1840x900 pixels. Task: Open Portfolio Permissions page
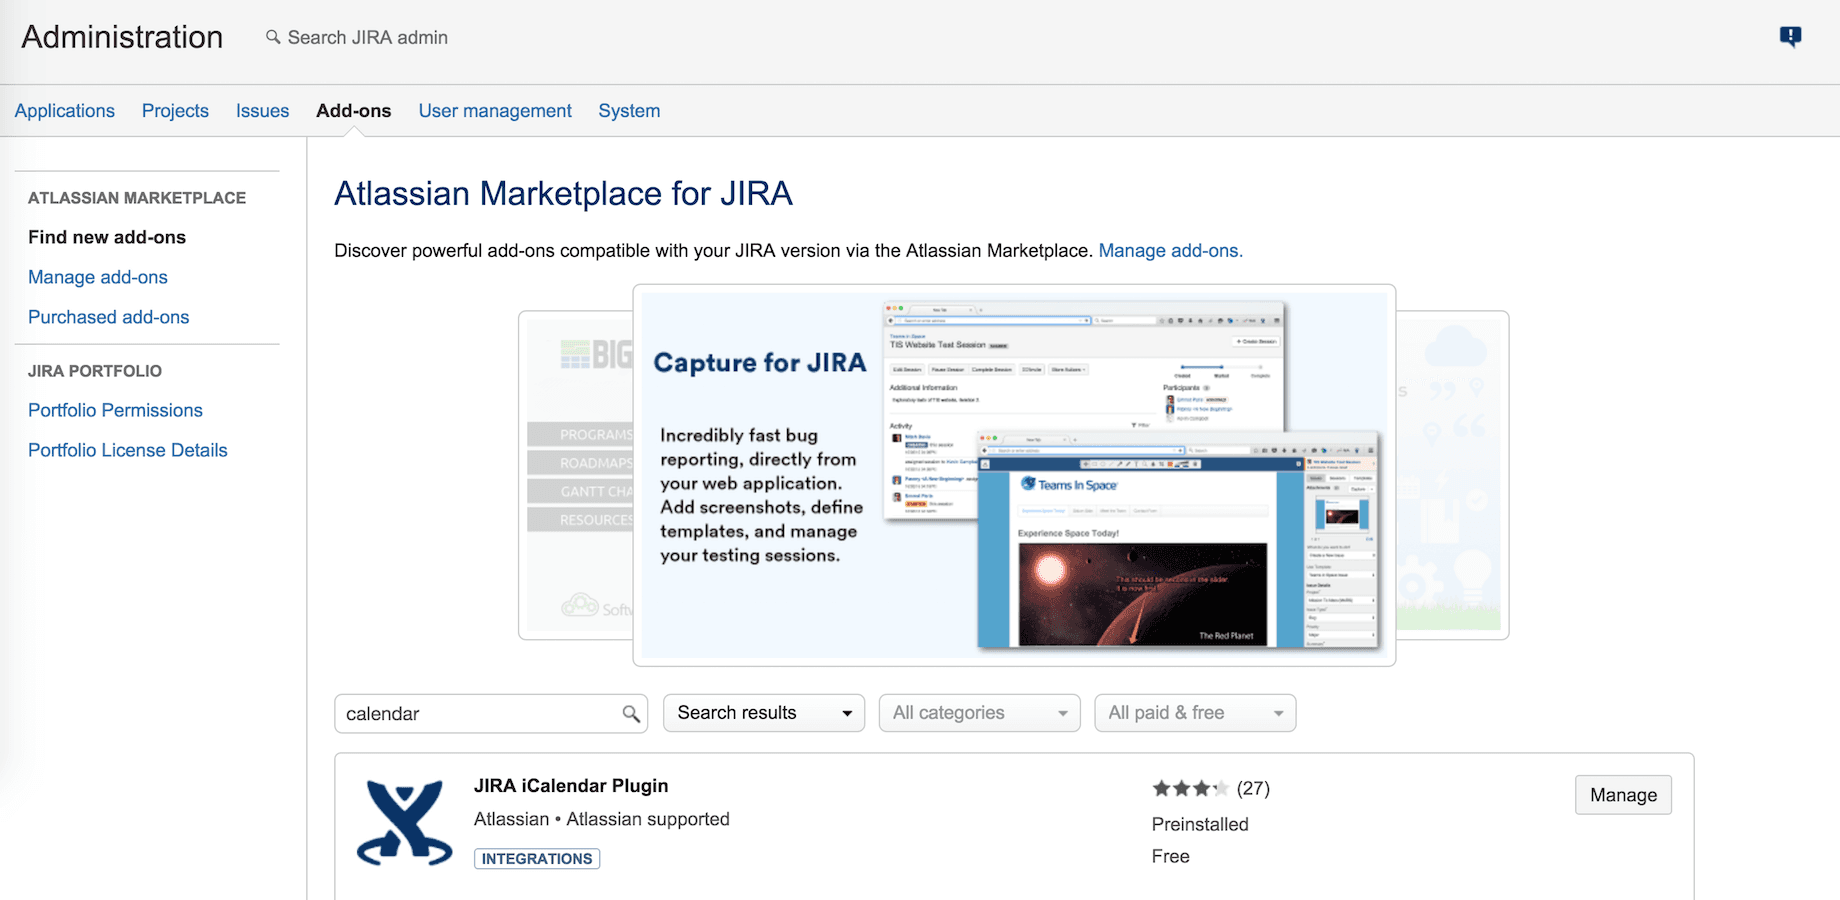pos(115,410)
